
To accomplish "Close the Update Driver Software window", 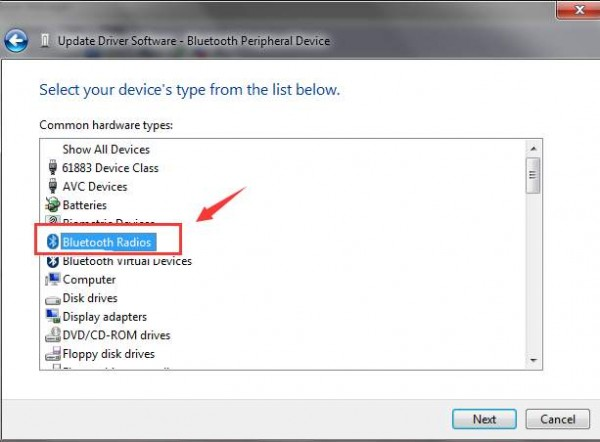I will [x=573, y=8].
